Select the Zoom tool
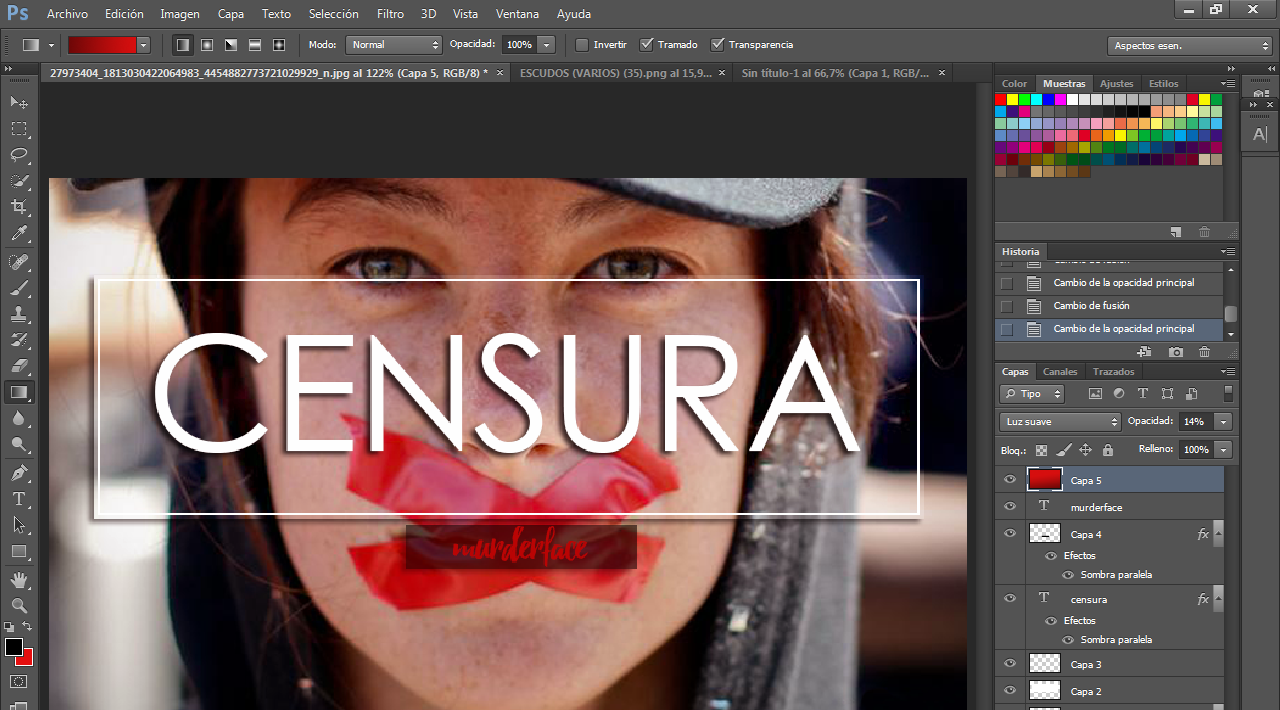 tap(18, 605)
